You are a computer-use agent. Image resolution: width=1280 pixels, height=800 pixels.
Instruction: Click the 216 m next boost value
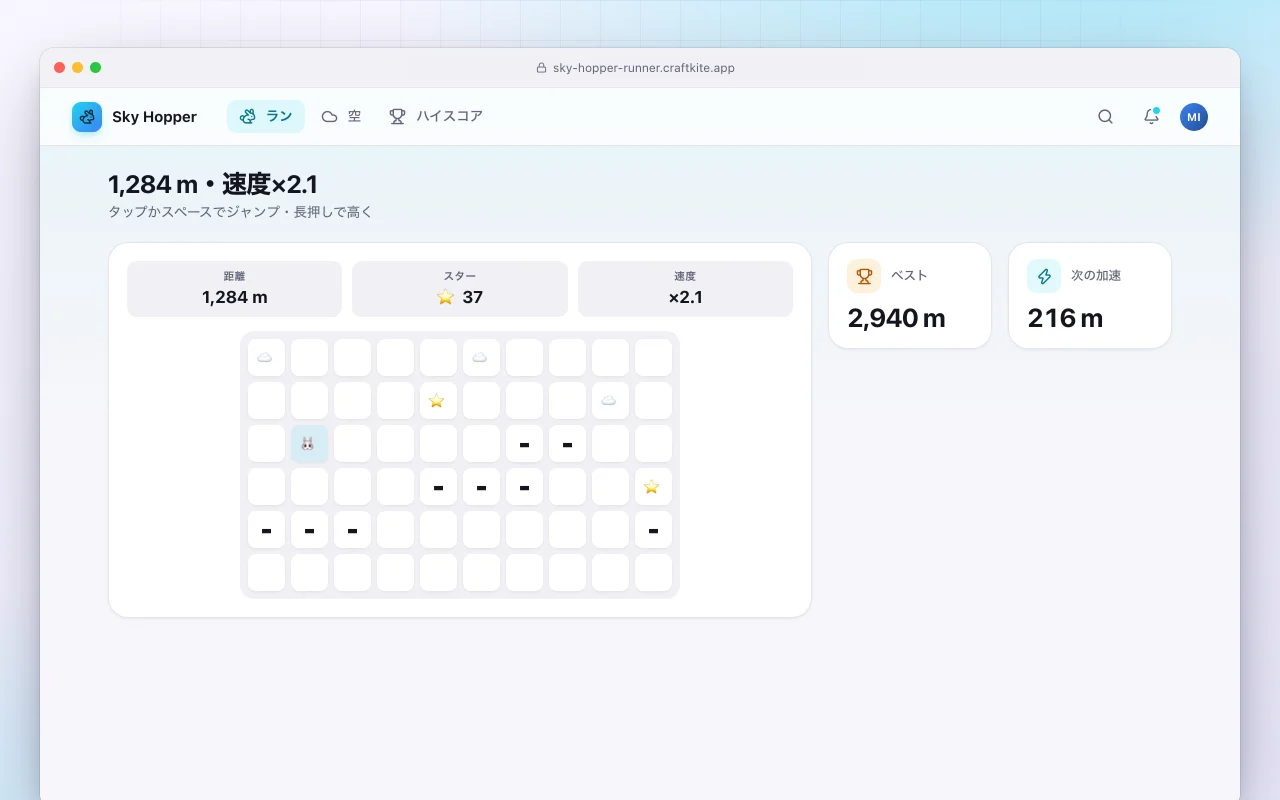coord(1065,318)
